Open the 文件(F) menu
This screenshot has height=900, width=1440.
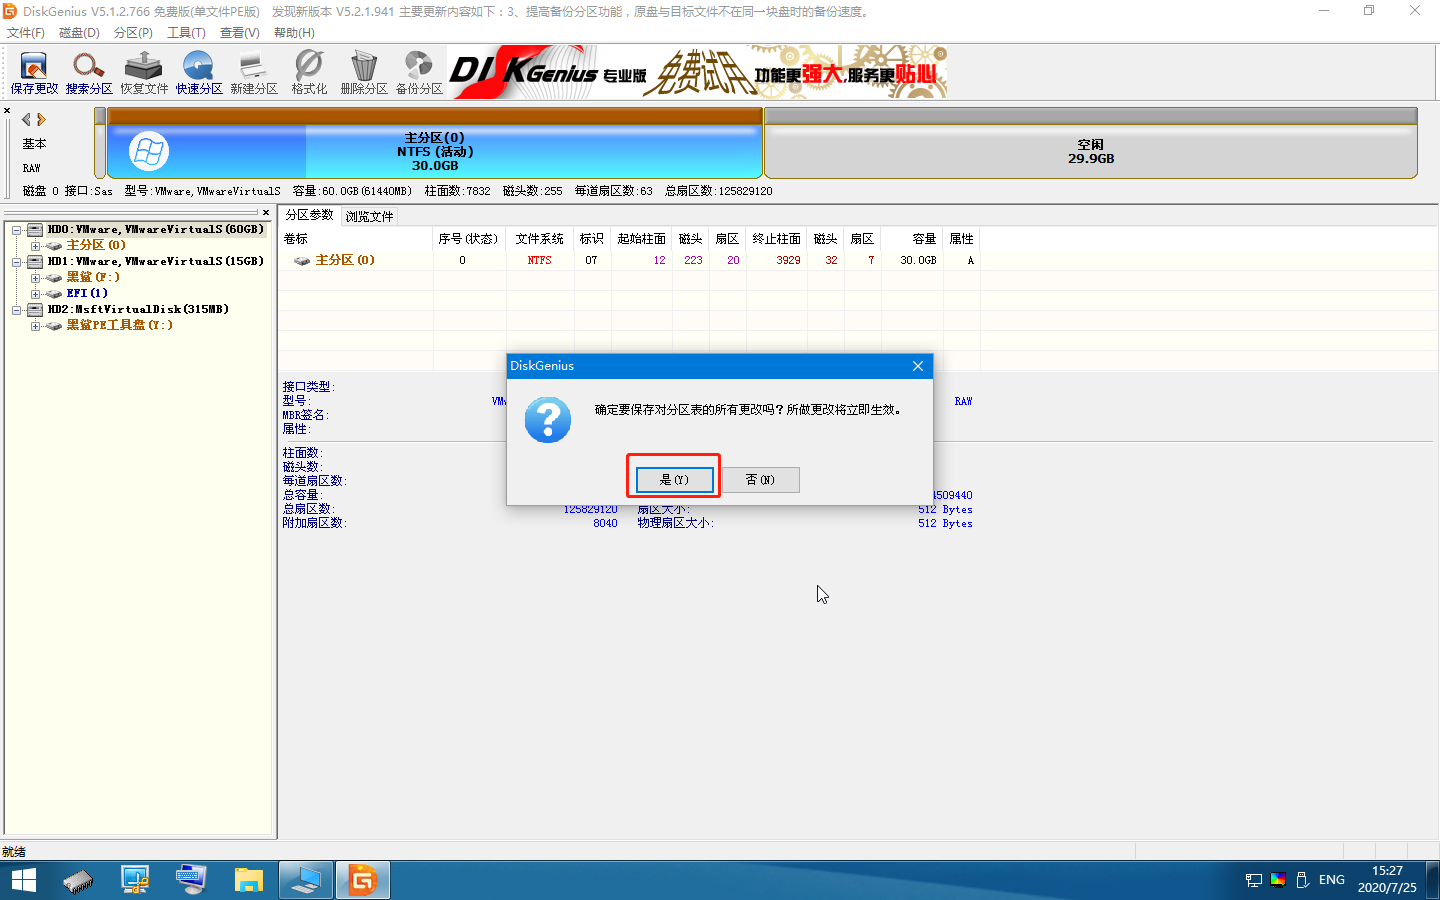point(26,33)
